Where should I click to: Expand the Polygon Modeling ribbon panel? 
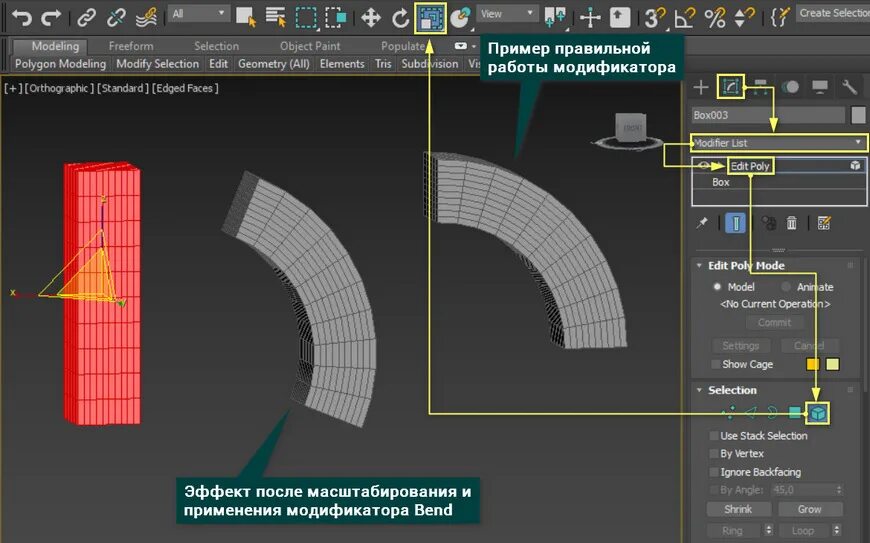click(60, 64)
